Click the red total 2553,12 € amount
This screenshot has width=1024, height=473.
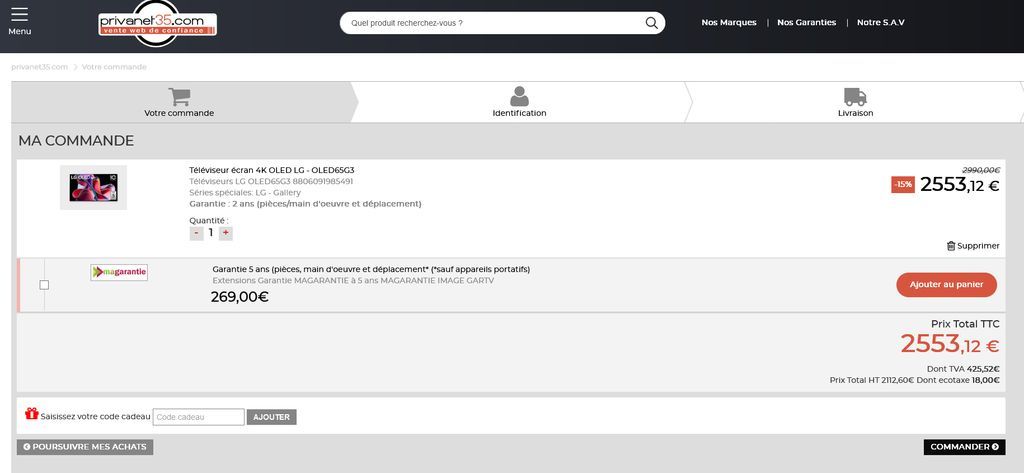coord(950,344)
